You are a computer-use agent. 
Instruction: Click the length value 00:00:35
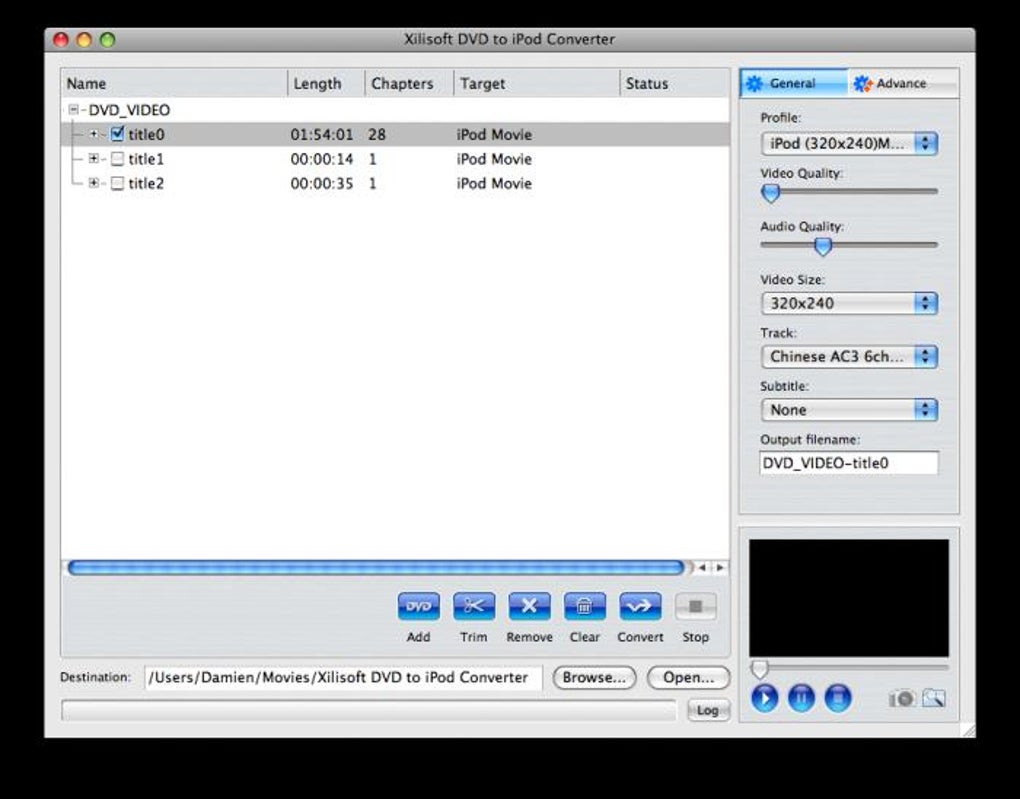tap(322, 183)
